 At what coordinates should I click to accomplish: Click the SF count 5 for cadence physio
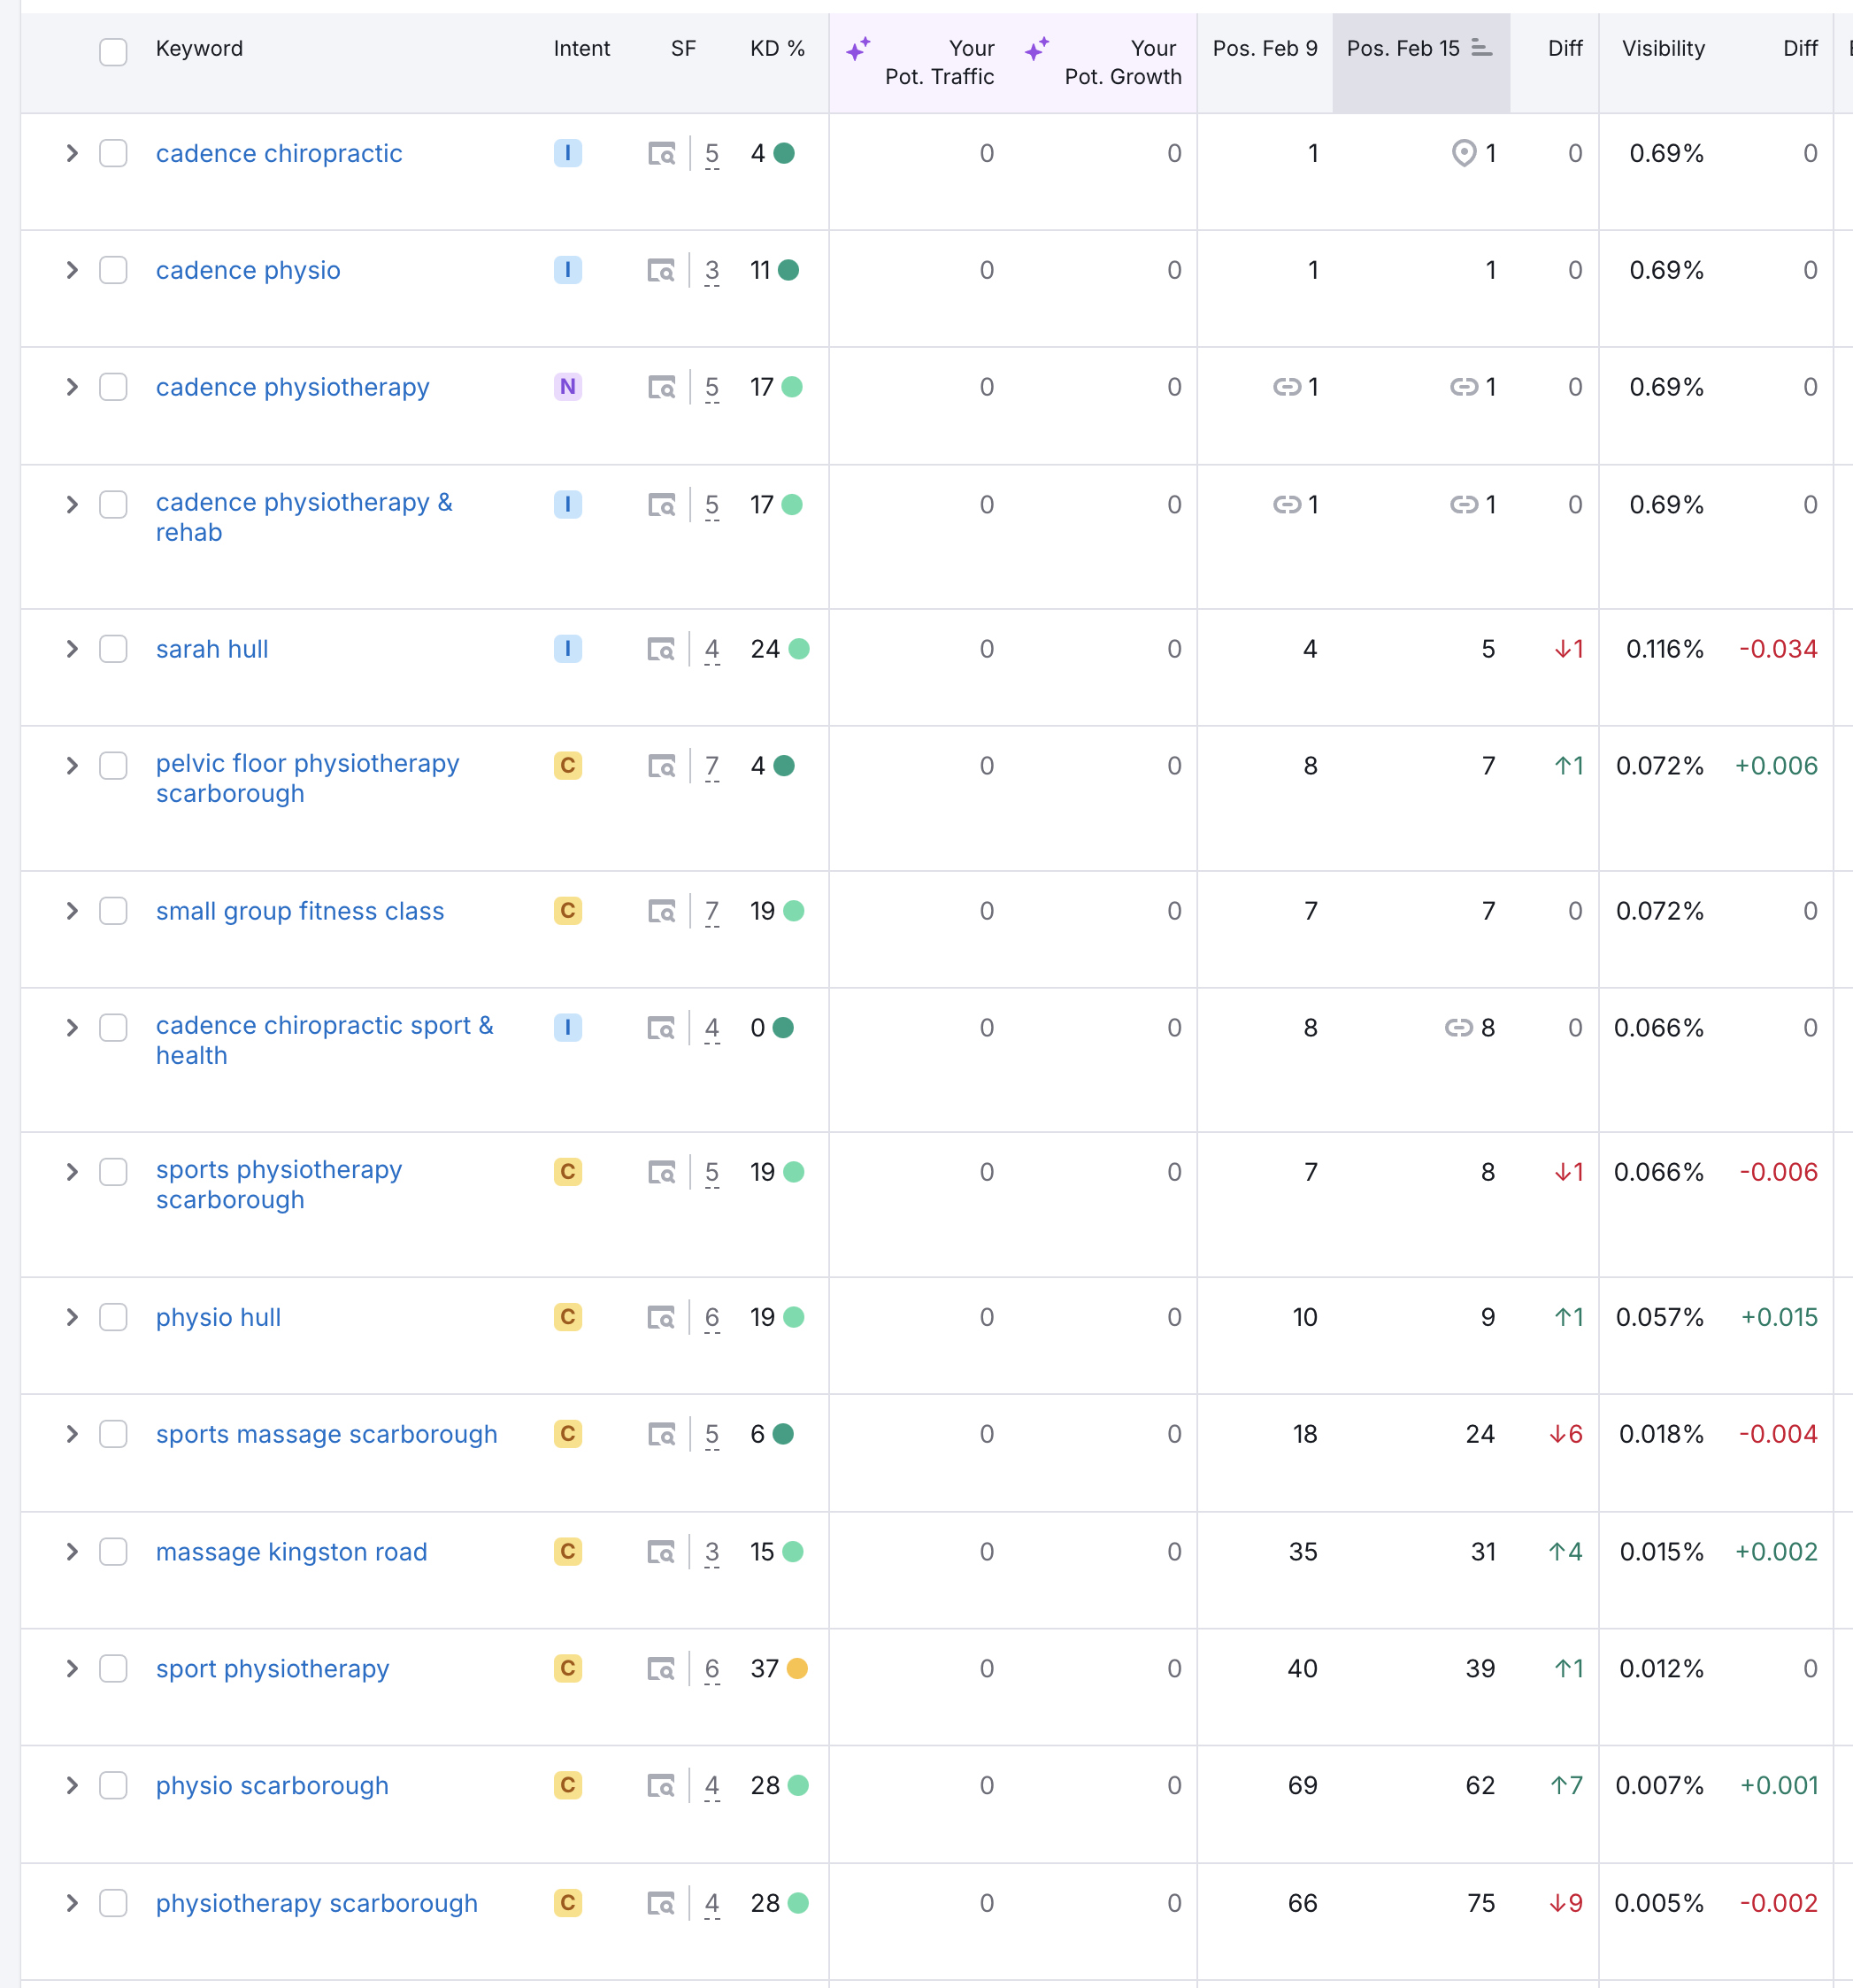[x=712, y=270]
